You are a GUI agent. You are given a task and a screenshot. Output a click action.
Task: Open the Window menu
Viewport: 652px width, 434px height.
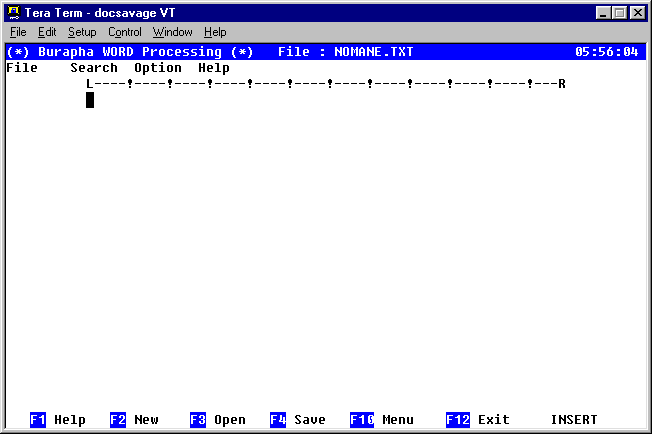(173, 32)
